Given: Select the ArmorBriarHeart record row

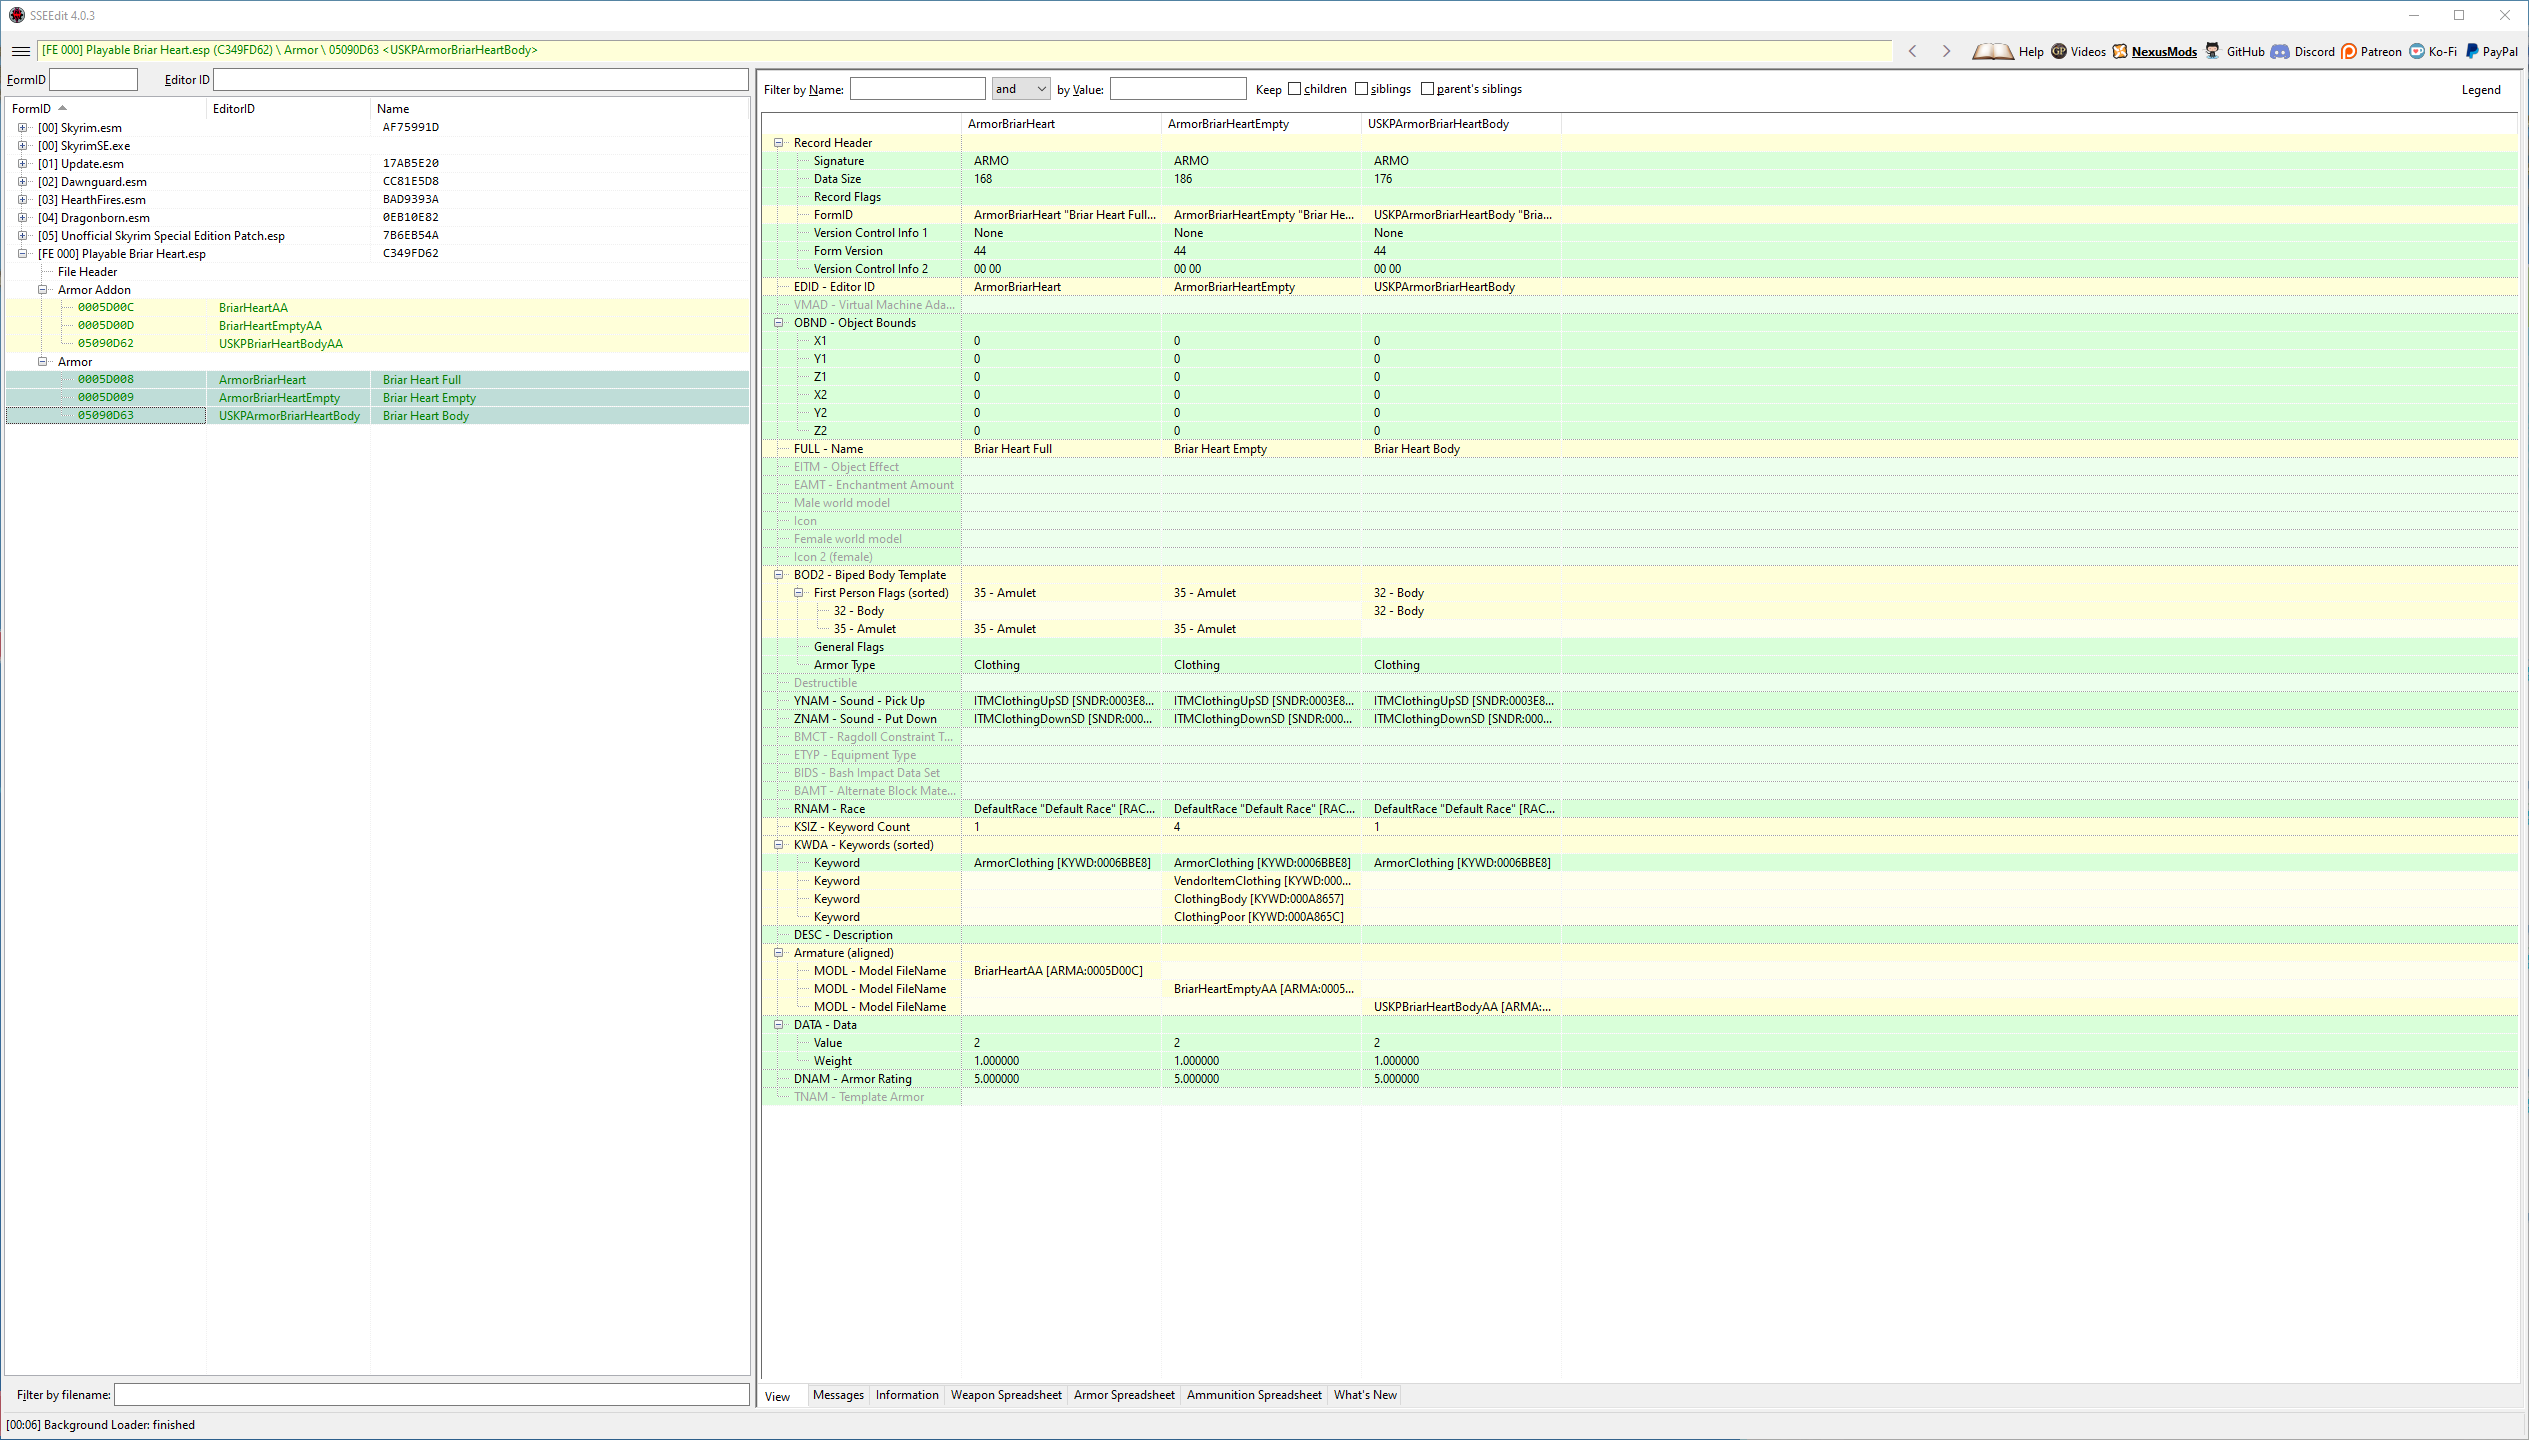Looking at the screenshot, I should [377, 379].
